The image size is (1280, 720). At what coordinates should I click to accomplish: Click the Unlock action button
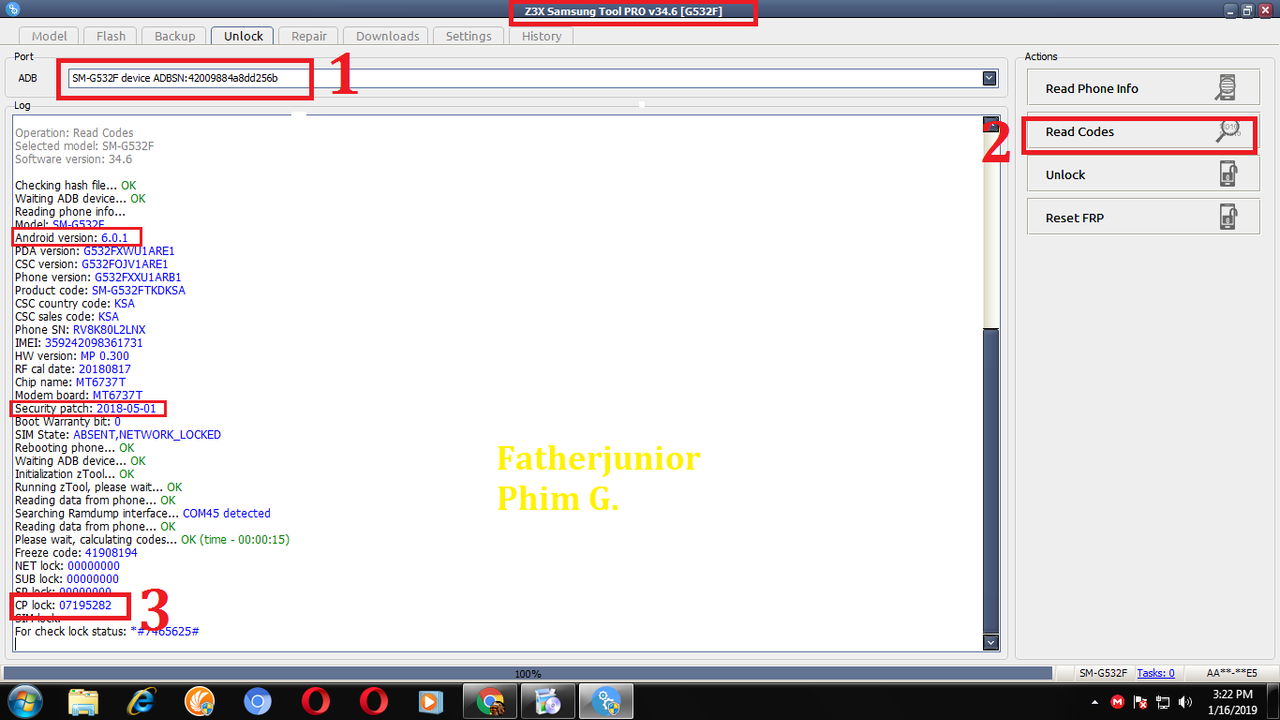tap(1143, 174)
